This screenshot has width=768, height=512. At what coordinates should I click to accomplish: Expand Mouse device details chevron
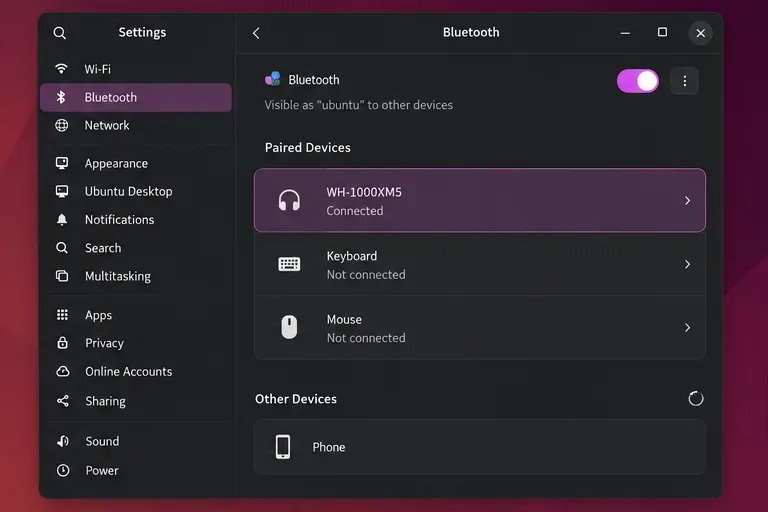click(687, 327)
